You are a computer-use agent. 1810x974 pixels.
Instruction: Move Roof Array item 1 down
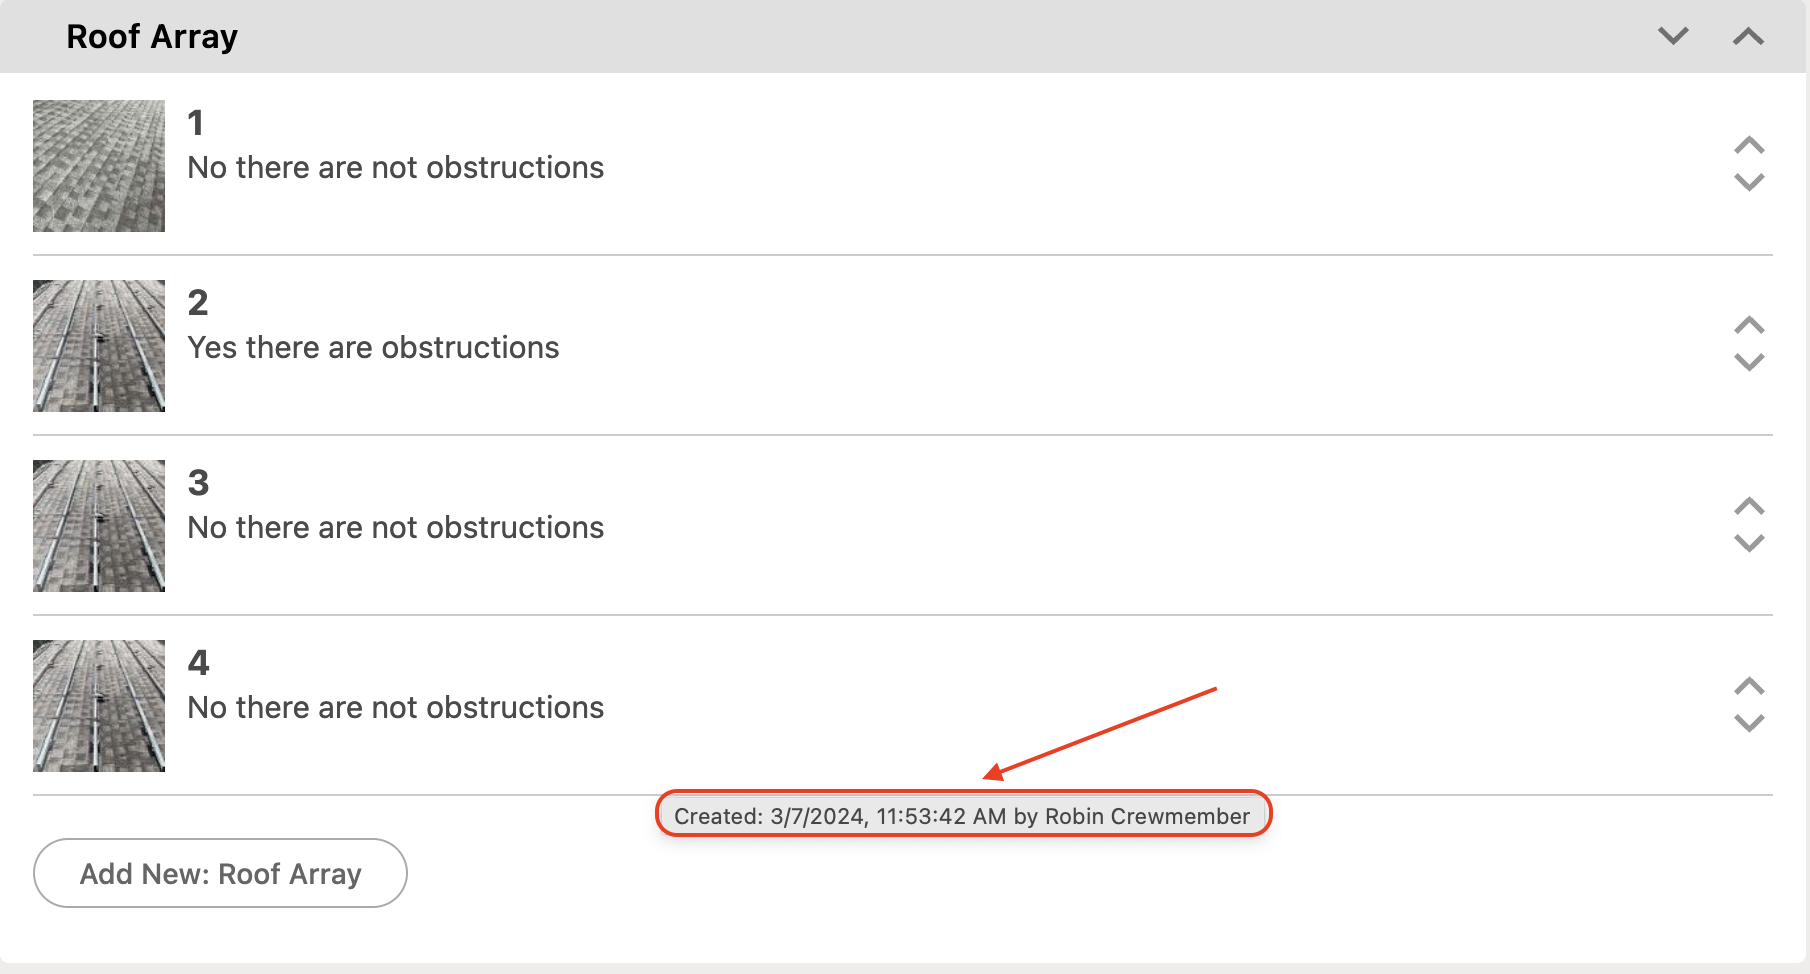click(1749, 182)
